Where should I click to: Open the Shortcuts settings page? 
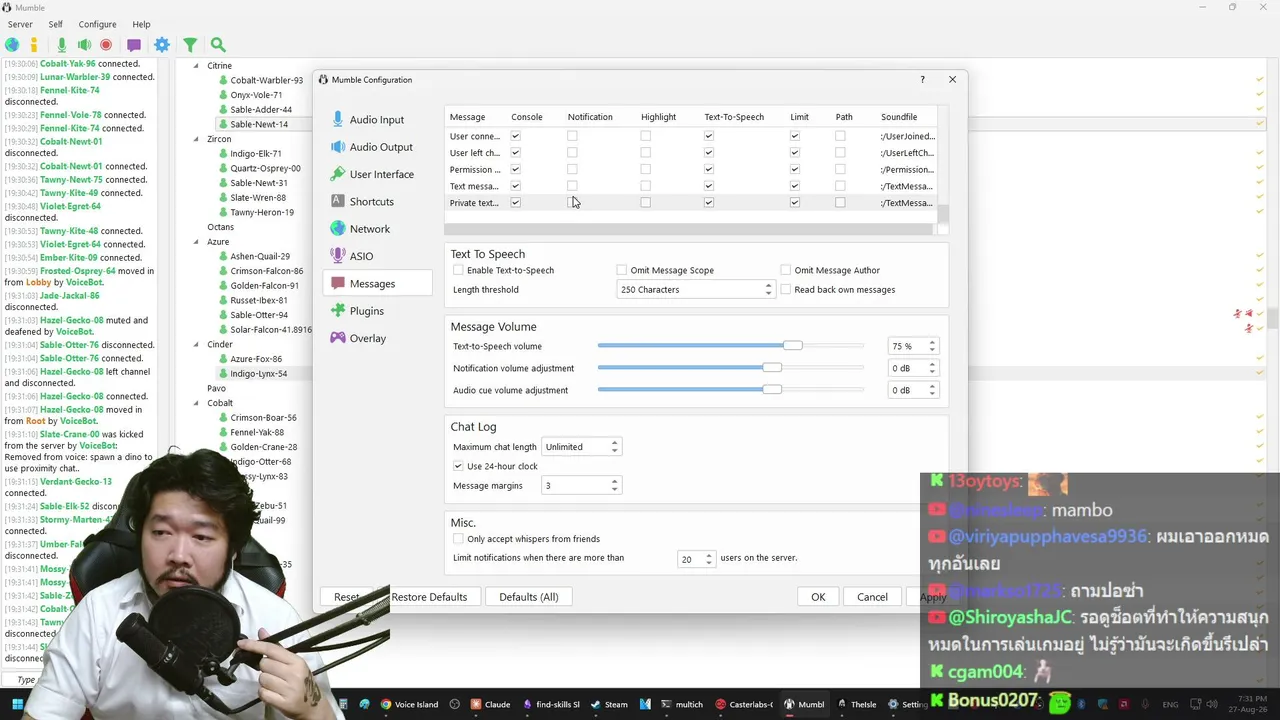tap(377, 201)
